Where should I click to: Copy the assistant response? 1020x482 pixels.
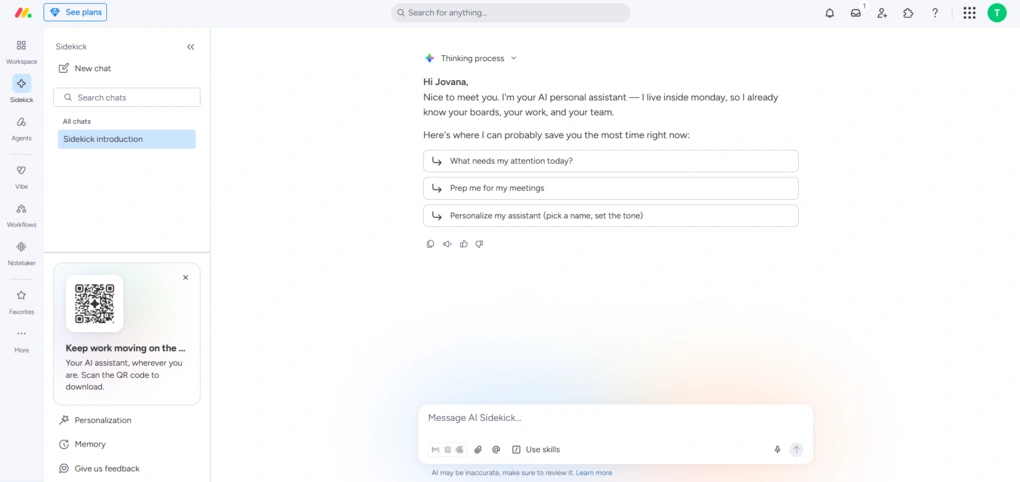431,244
